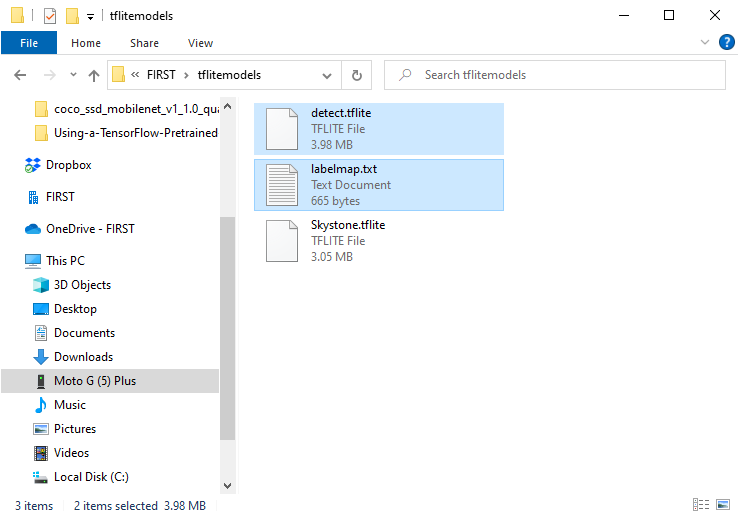Switch to details view layout icon
739x518 pixels.
700,505
